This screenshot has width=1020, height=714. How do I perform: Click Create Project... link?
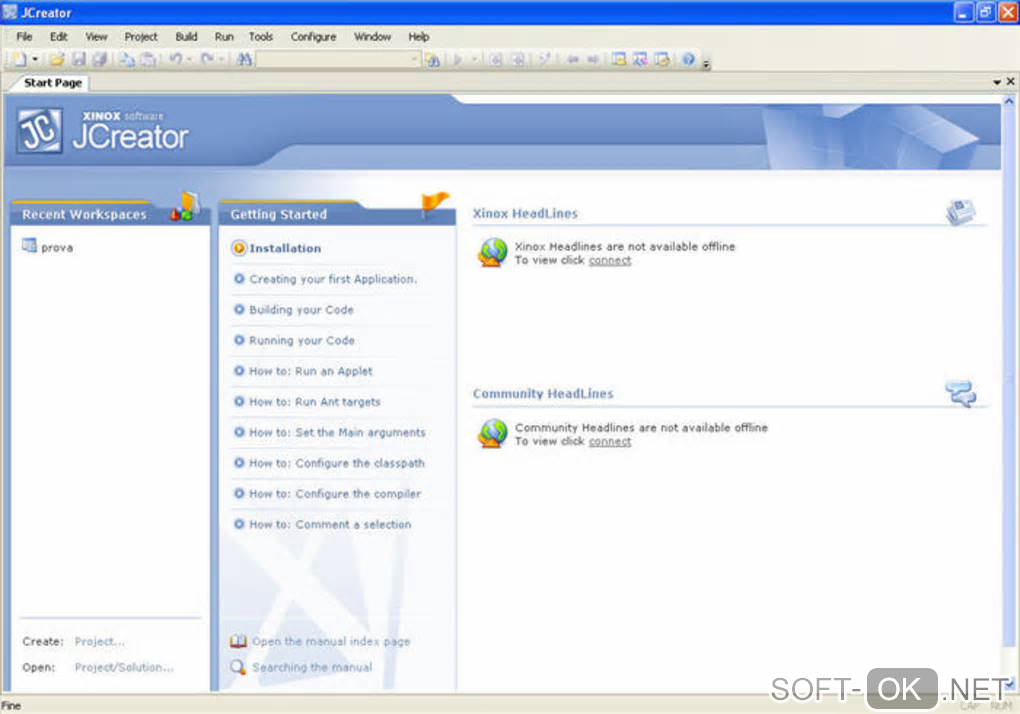[100, 641]
